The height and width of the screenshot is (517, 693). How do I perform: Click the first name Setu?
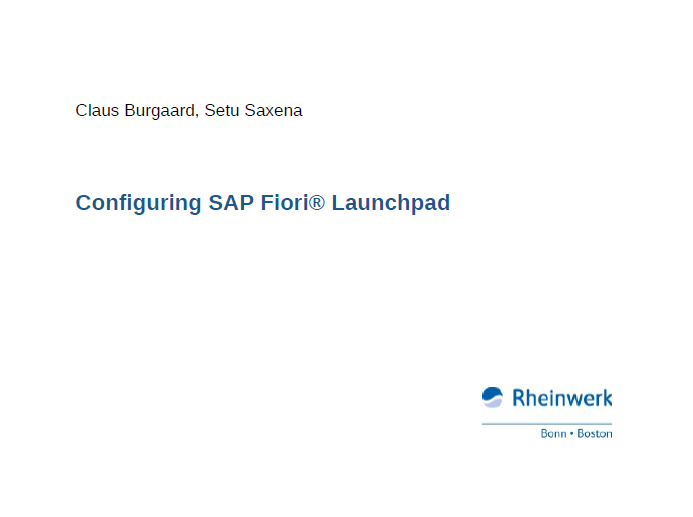222,110
